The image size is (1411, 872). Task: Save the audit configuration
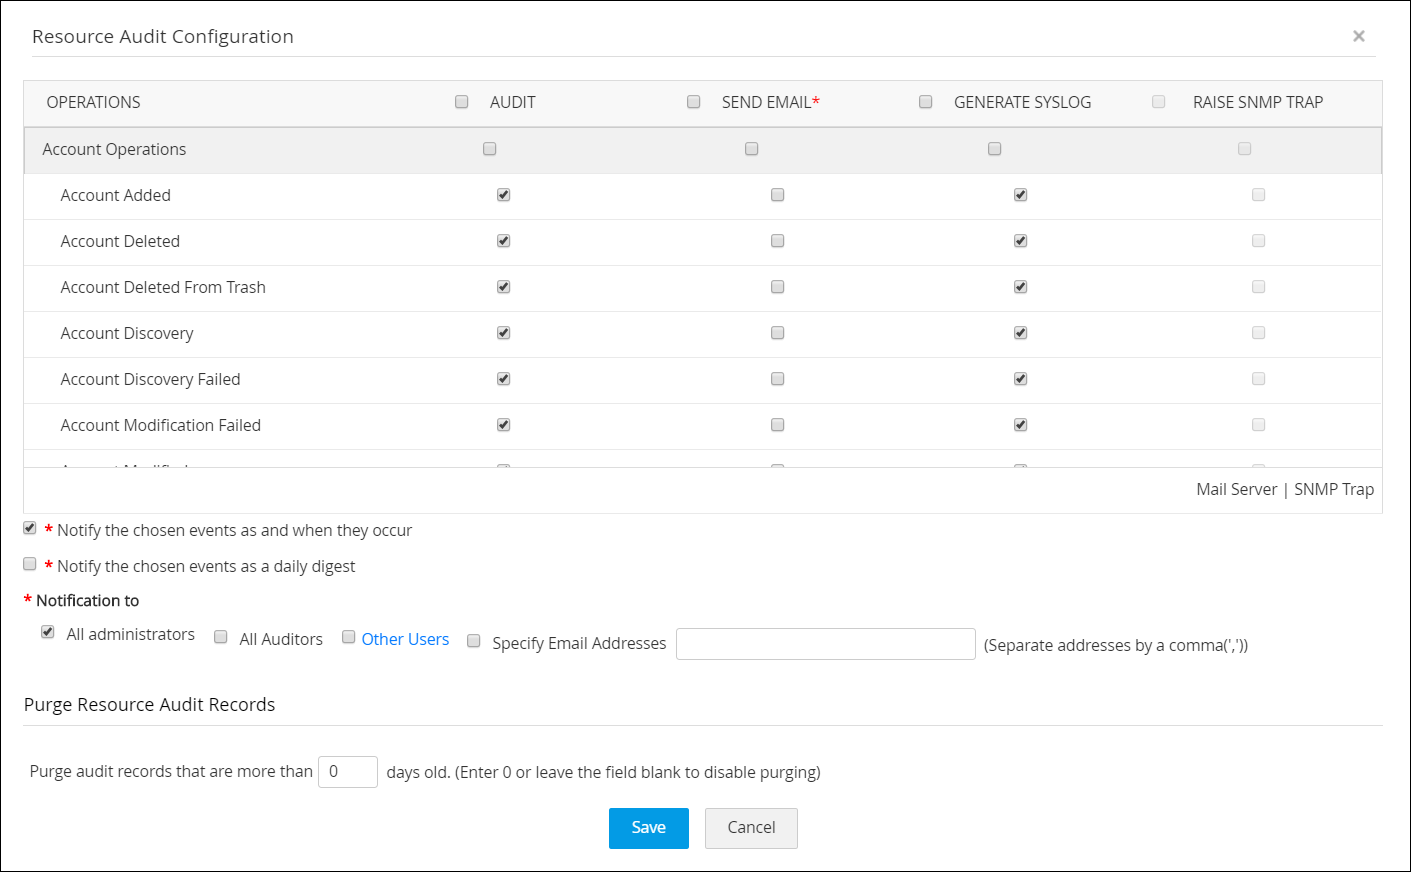point(648,828)
